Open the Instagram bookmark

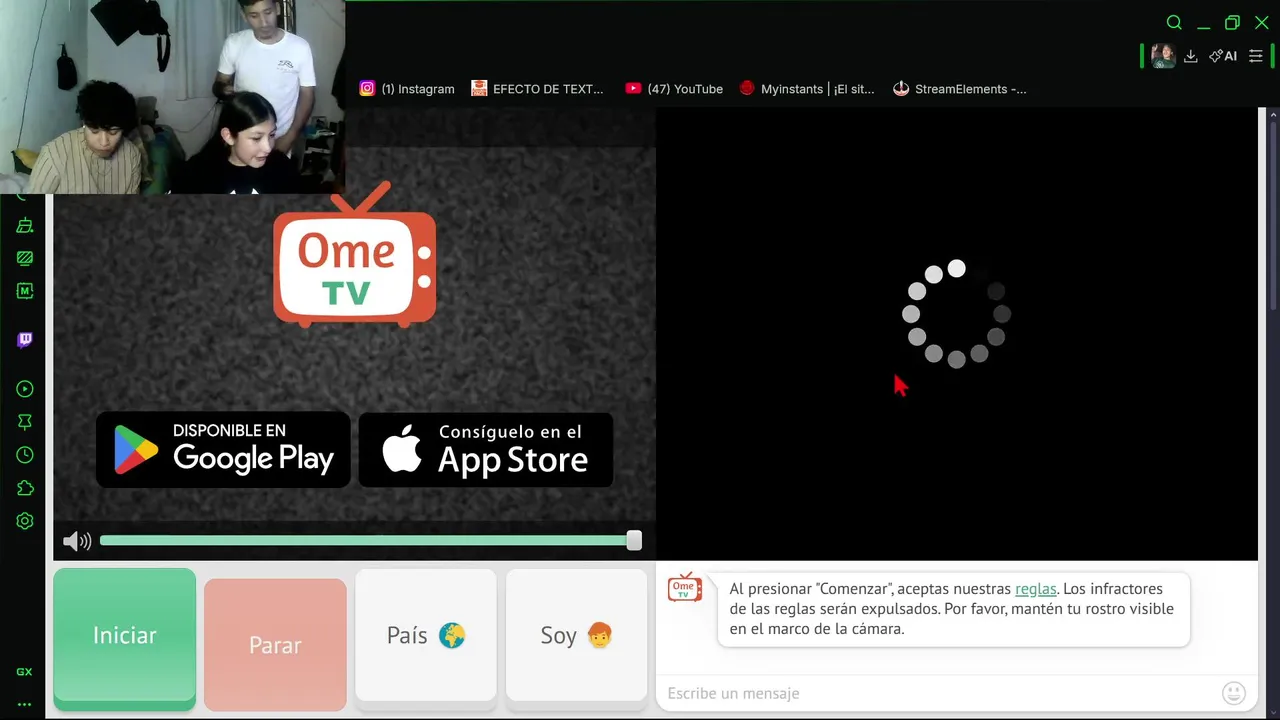click(x=407, y=89)
